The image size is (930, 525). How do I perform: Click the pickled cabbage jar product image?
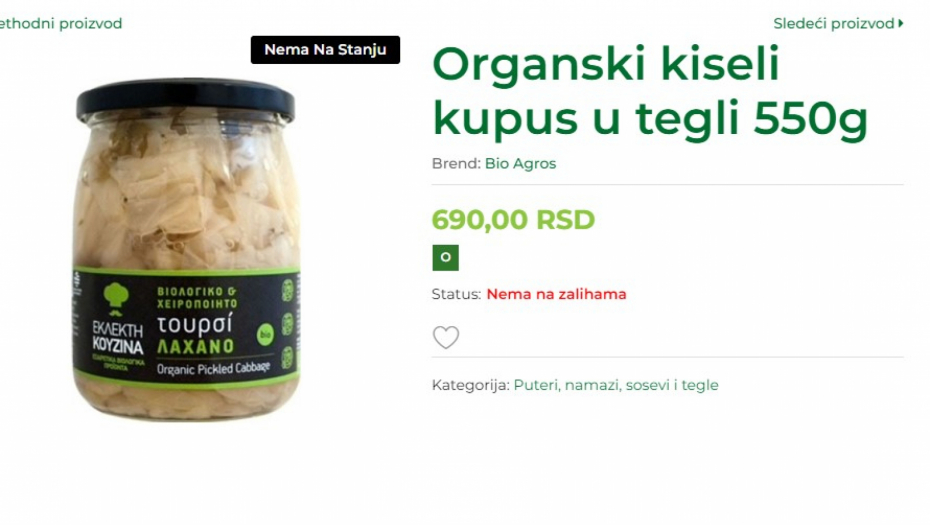(186, 249)
